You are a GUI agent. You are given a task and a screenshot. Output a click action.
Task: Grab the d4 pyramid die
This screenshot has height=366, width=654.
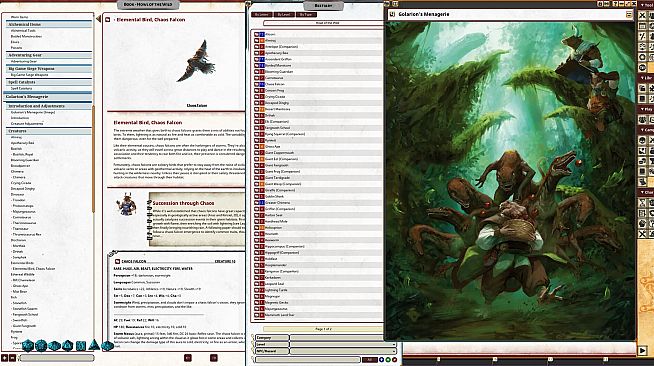pos(94,345)
